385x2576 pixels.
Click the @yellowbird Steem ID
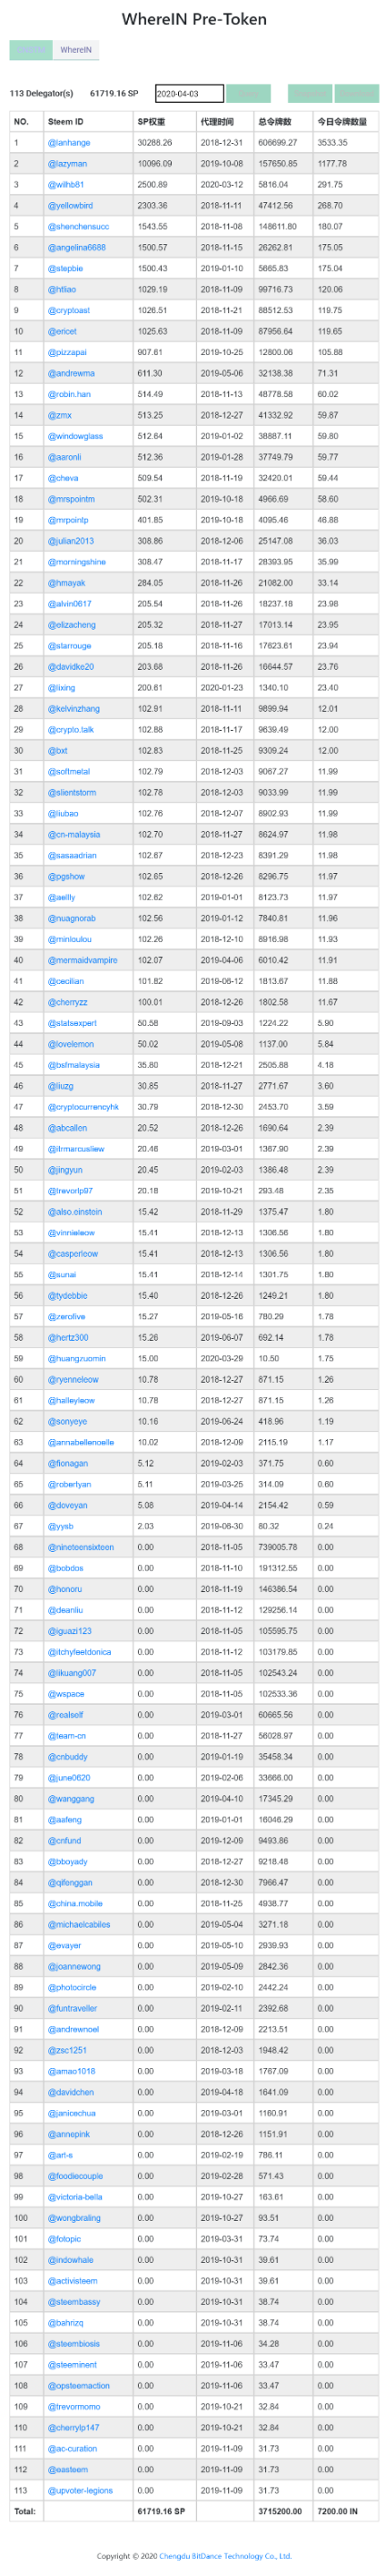(70, 206)
